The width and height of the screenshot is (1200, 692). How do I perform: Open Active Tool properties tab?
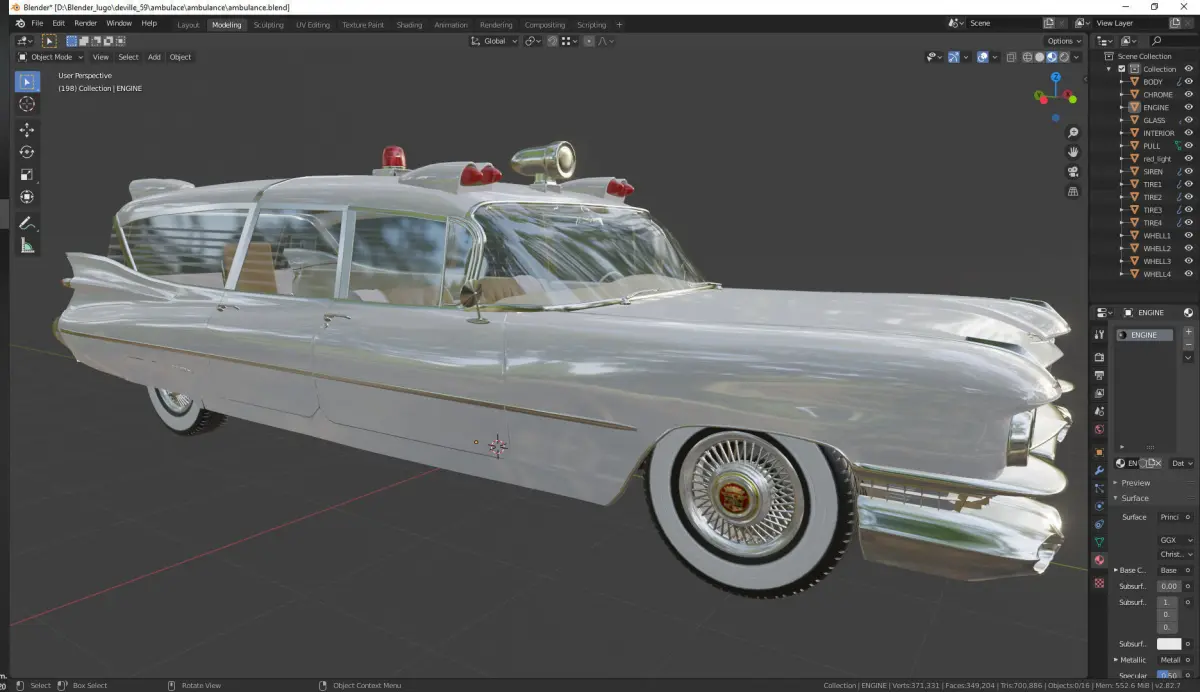click(1099, 335)
